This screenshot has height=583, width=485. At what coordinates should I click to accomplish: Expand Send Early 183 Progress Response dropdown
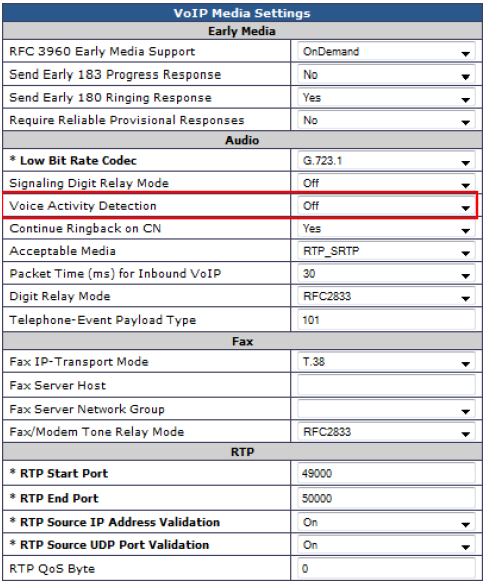(386, 74)
